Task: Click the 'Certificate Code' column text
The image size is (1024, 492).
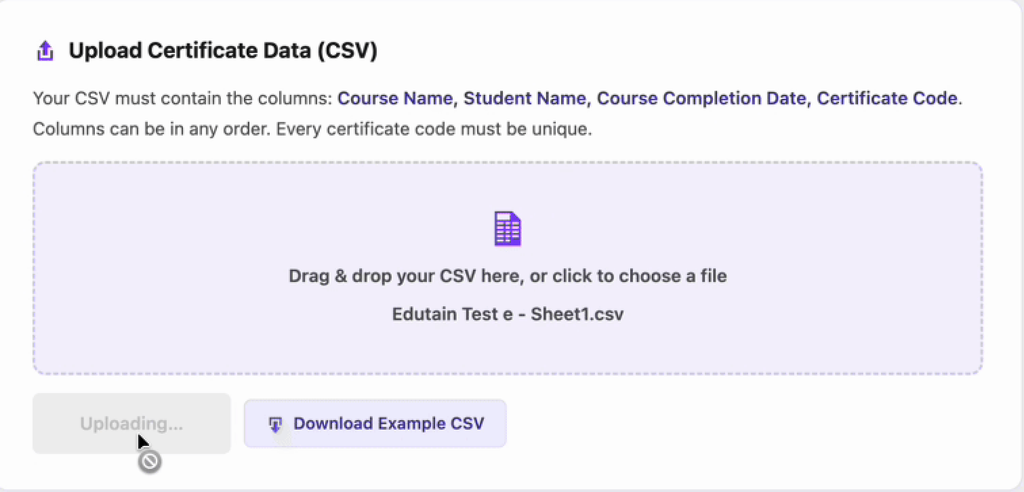Action: [x=887, y=99]
